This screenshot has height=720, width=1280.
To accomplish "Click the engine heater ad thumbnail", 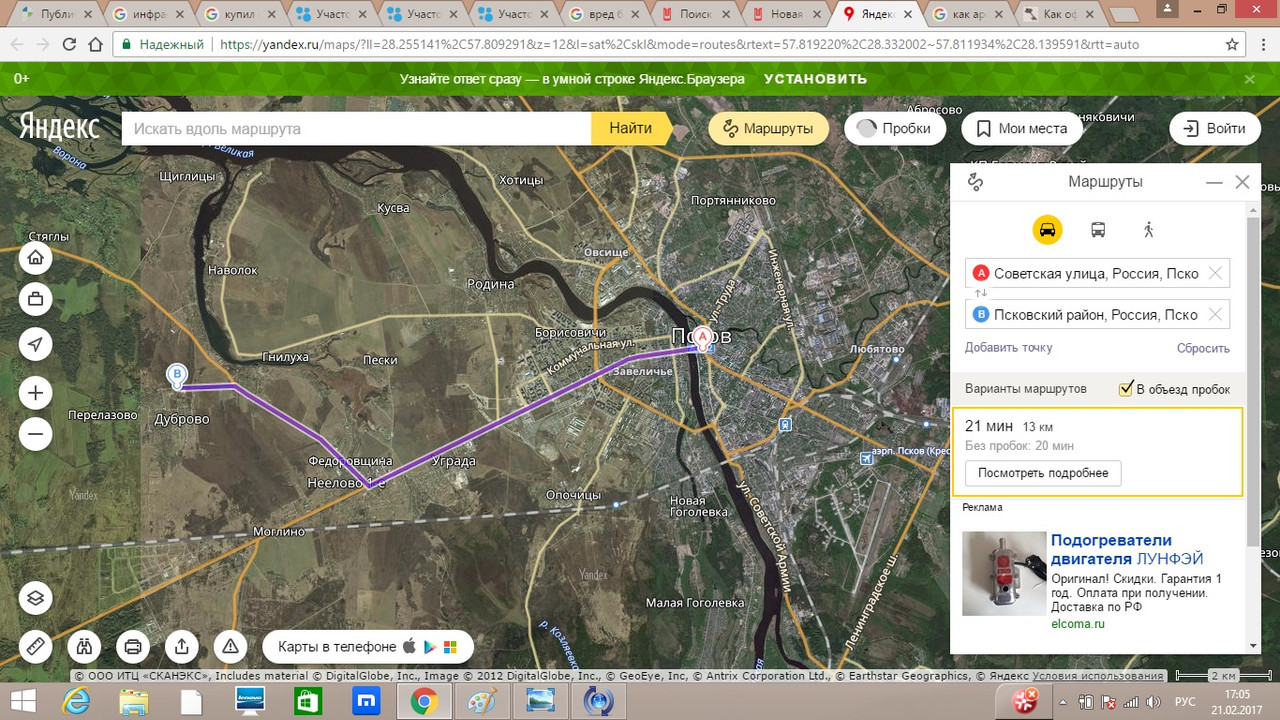I will pyautogui.click(x=1004, y=573).
